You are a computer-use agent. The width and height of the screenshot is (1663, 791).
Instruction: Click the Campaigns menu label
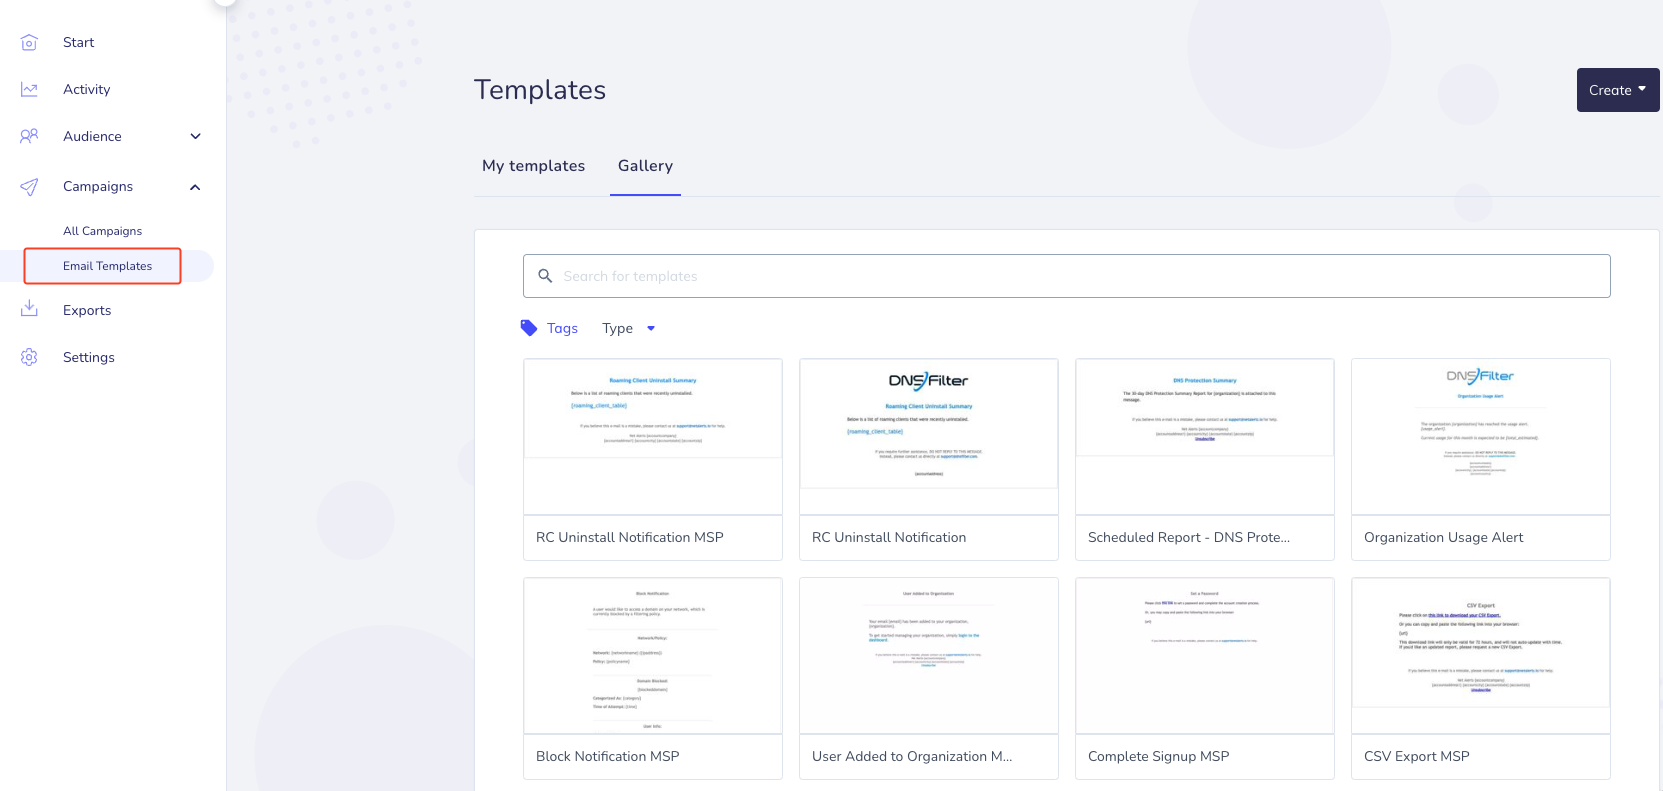pyautogui.click(x=98, y=186)
